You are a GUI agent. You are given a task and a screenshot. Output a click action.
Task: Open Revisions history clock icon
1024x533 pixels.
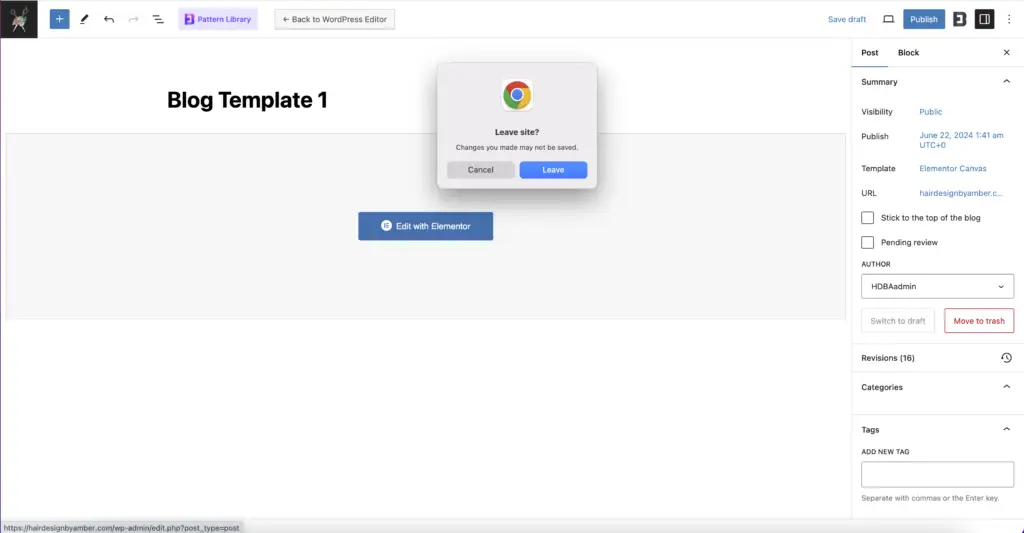click(1006, 358)
